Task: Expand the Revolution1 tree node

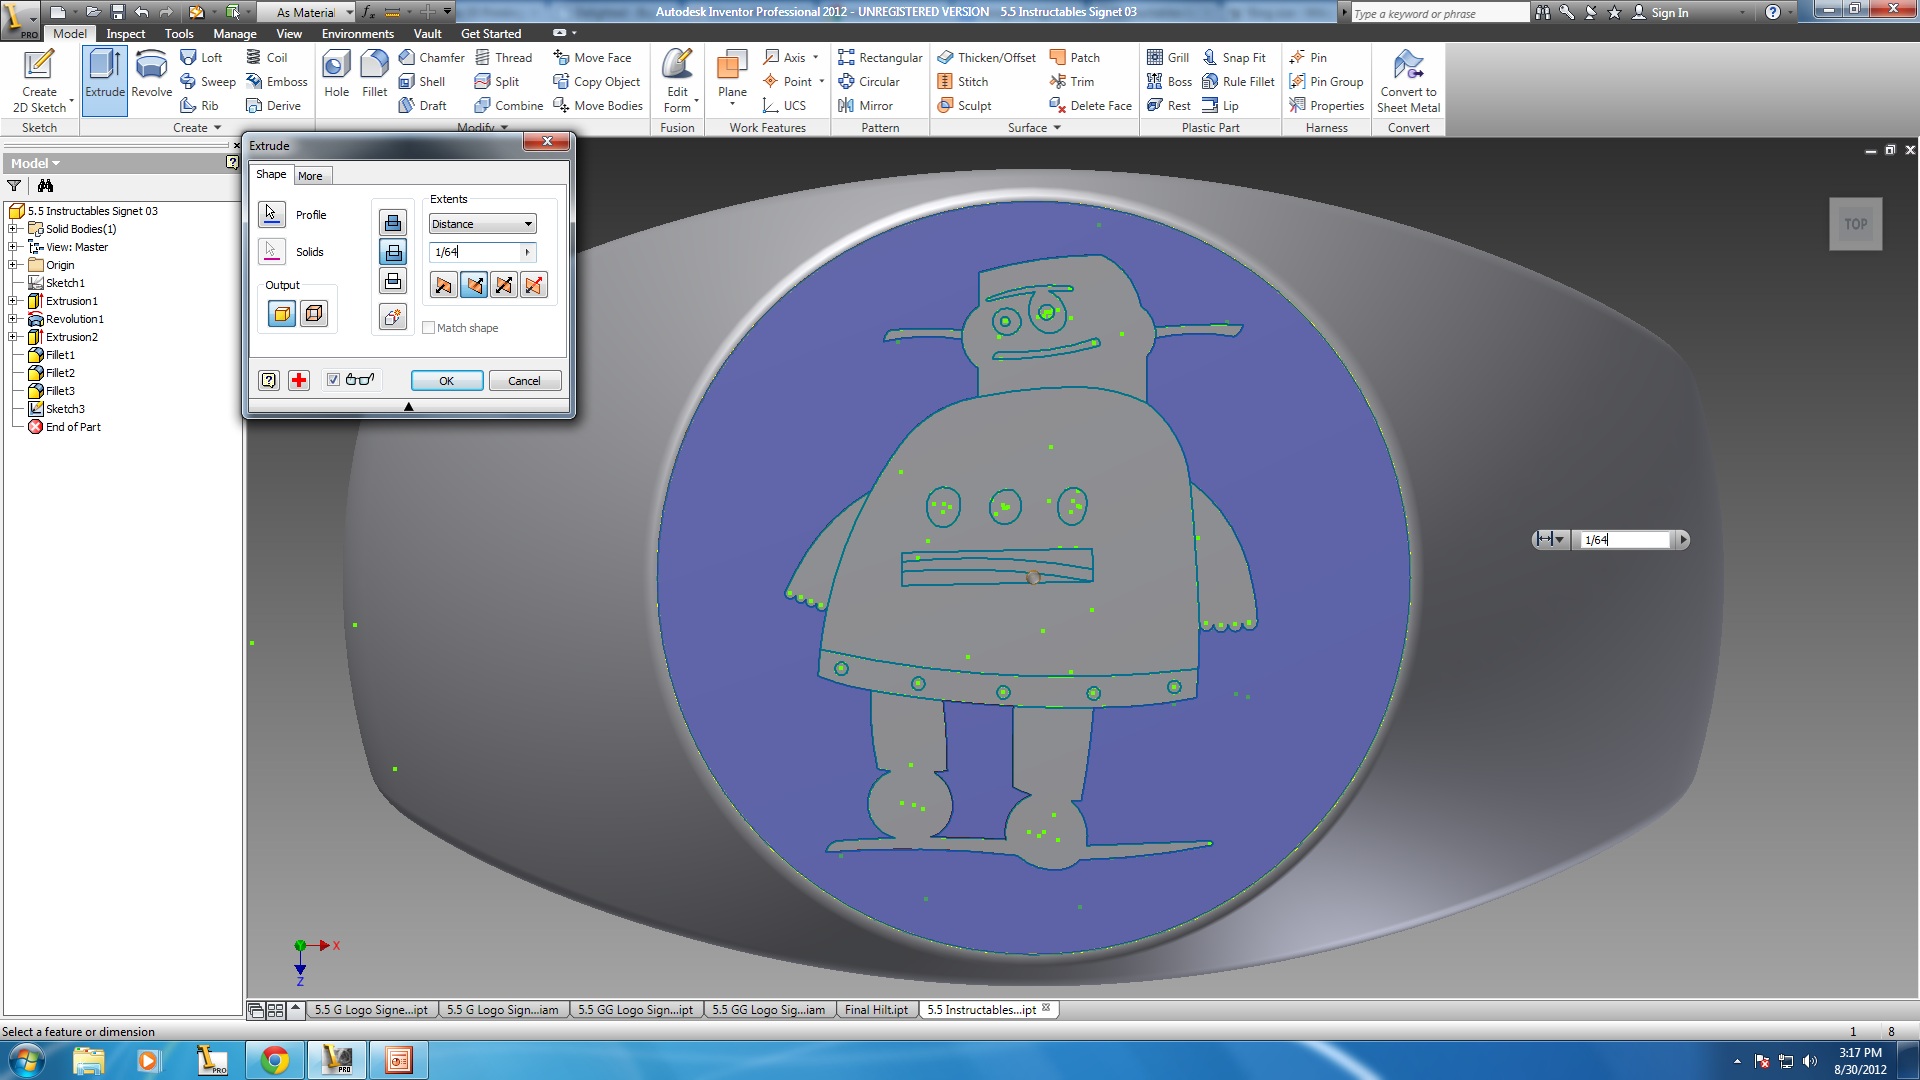Action: [x=14, y=319]
